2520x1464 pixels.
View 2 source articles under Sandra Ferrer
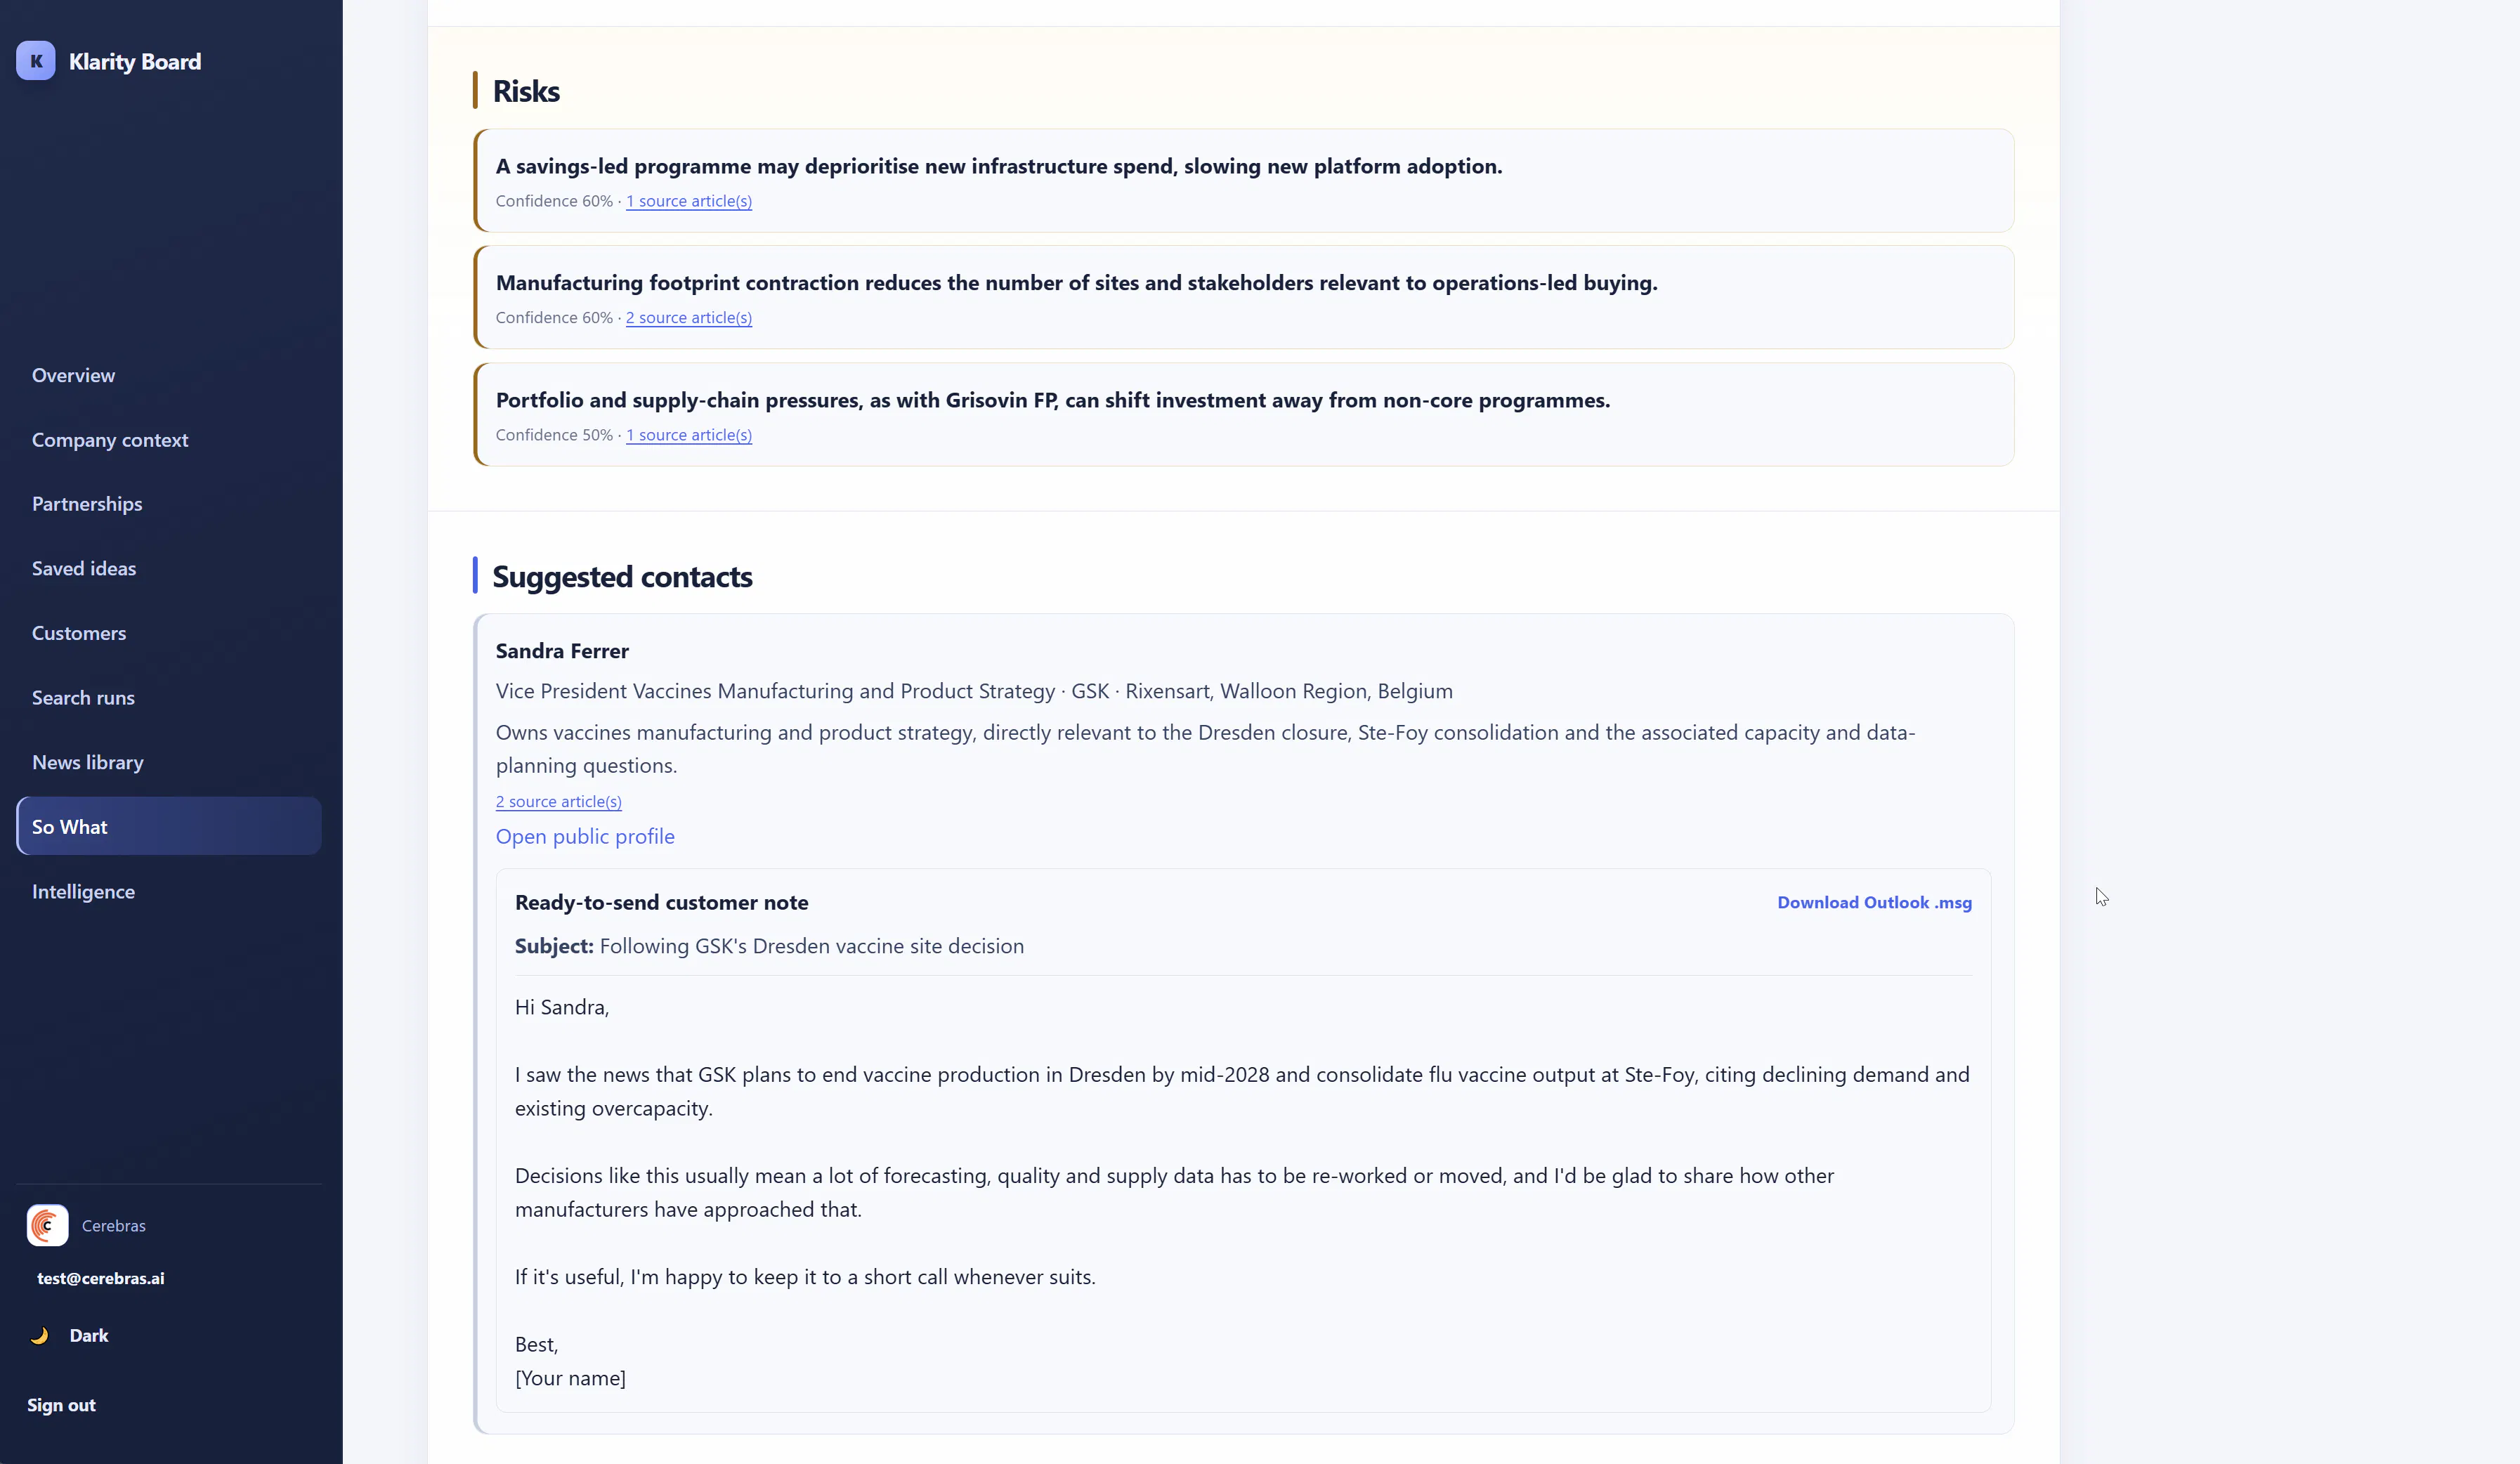pyautogui.click(x=559, y=802)
